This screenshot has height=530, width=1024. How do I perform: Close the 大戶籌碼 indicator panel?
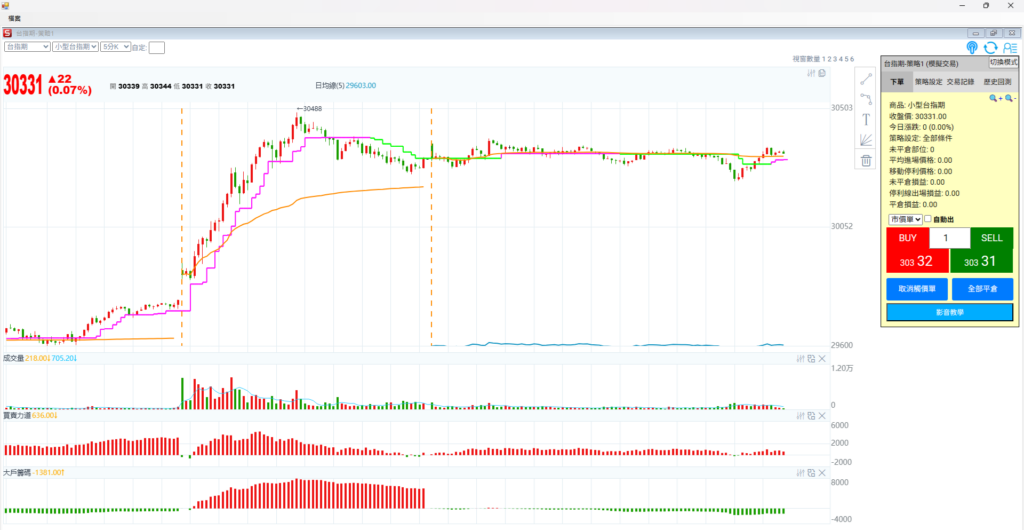pyautogui.click(x=822, y=471)
